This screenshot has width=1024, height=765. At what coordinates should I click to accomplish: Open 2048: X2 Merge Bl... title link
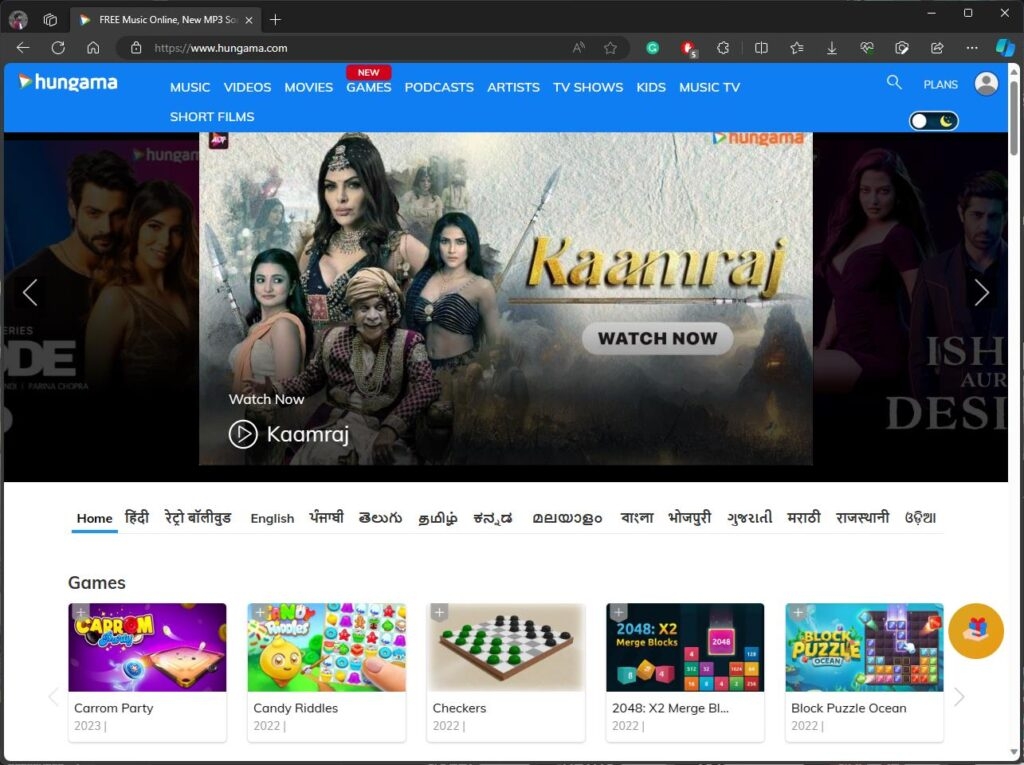(x=670, y=708)
